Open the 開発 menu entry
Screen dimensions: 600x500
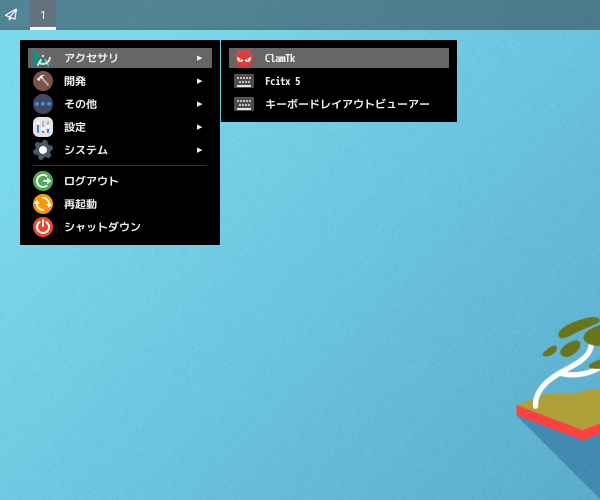pos(120,81)
